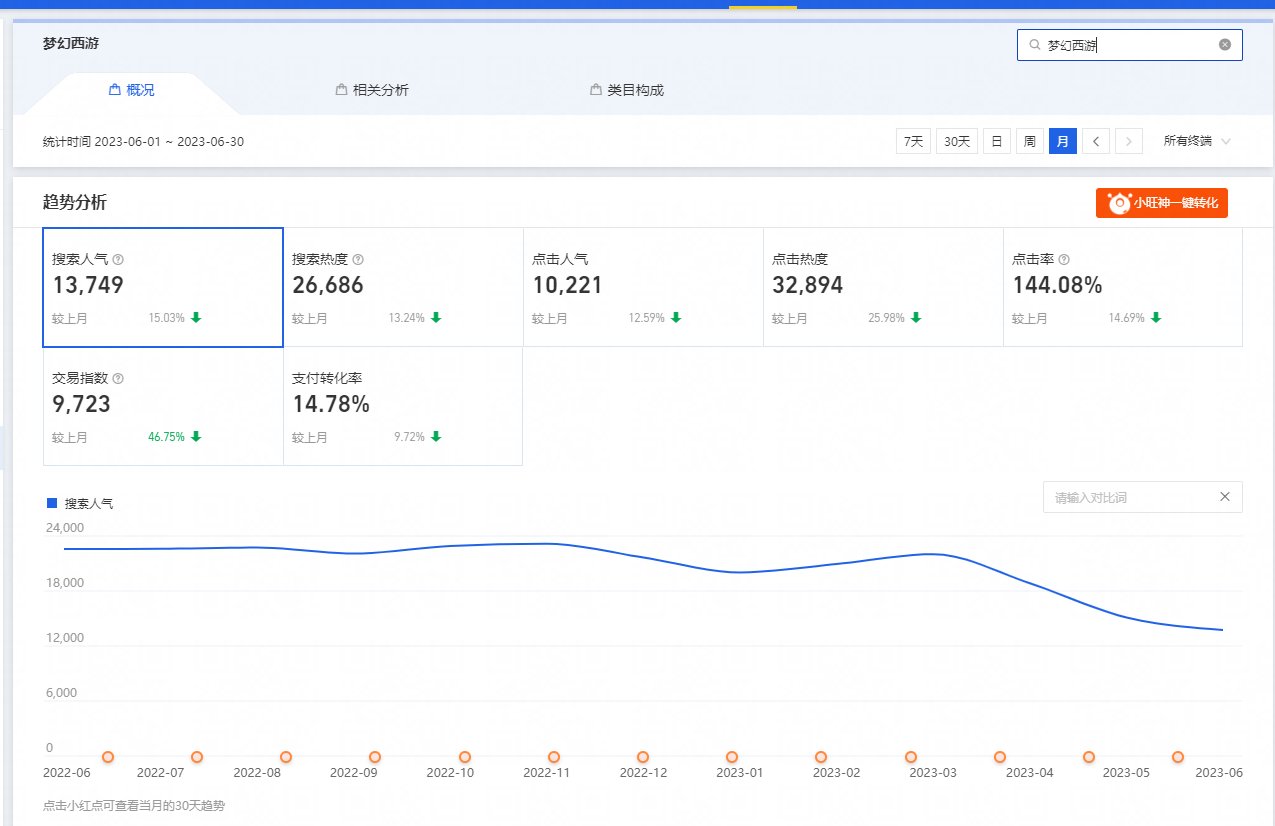1275x826 pixels.
Task: Click the orange dot after 2022-11
Action: [554, 757]
